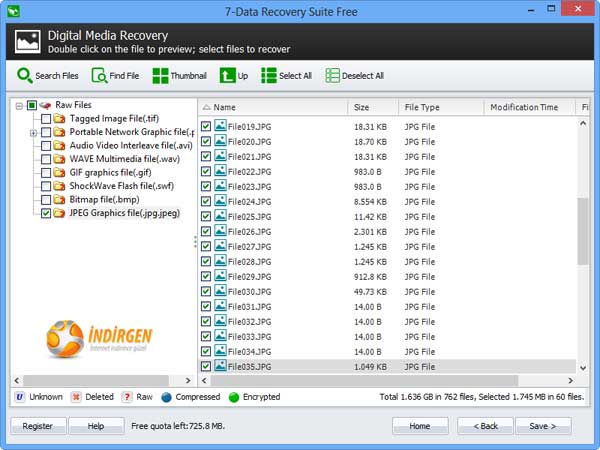Click the Deselect All icon
Viewport: 600px width, 450px height.
pyautogui.click(x=332, y=76)
